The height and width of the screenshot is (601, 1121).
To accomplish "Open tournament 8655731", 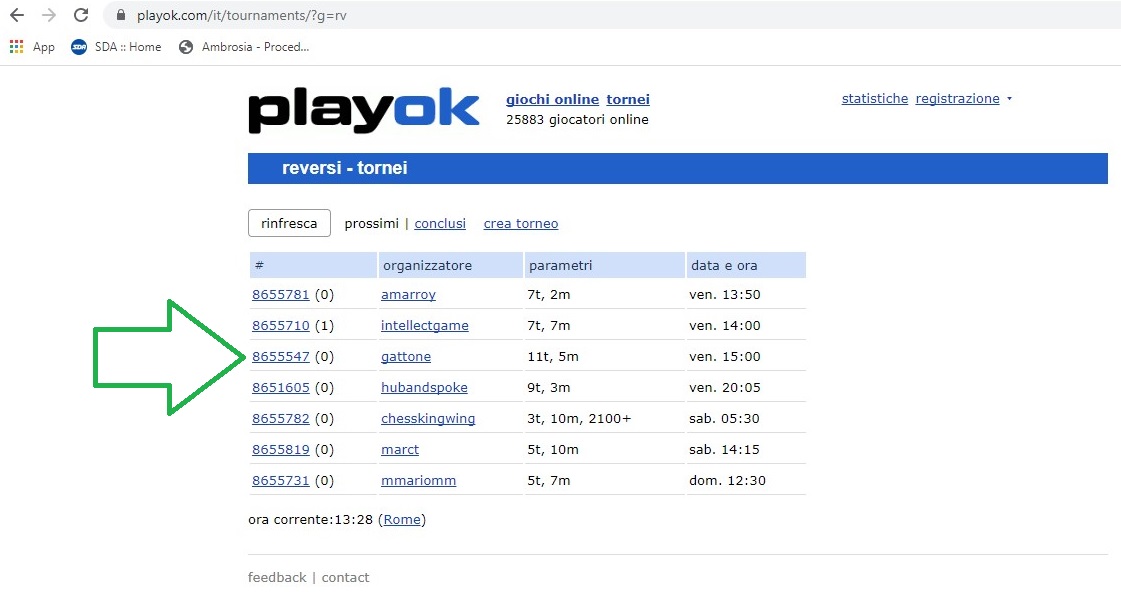I will pos(280,480).
